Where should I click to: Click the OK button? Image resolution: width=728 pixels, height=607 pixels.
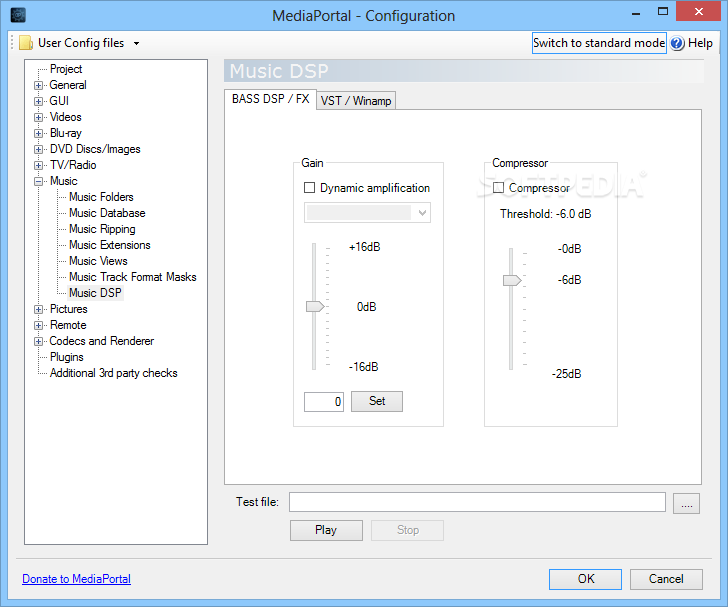pos(585,579)
